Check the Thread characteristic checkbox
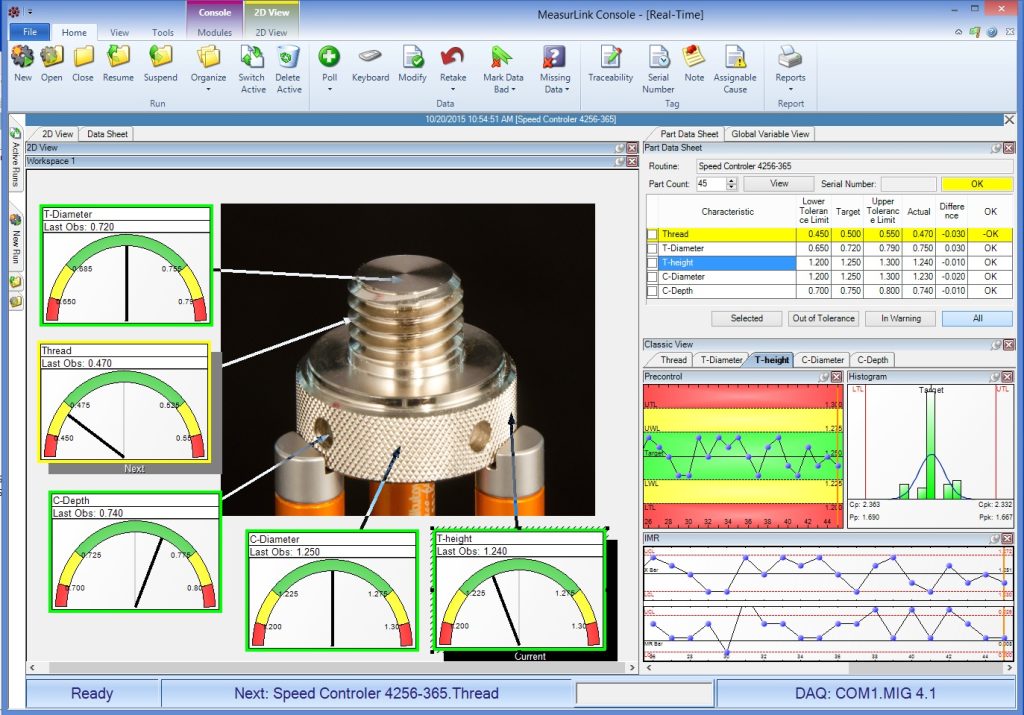The width and height of the screenshot is (1024, 715). (x=652, y=234)
